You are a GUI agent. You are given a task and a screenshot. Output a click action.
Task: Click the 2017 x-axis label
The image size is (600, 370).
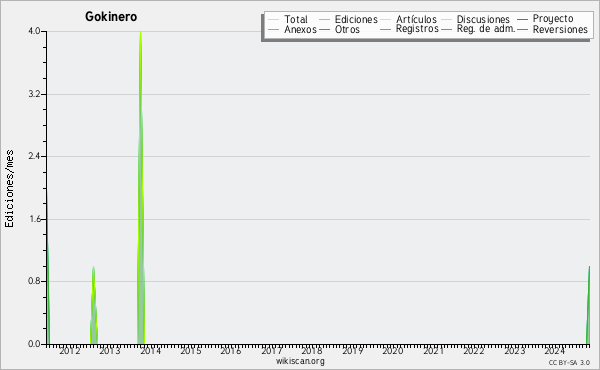[272, 351]
